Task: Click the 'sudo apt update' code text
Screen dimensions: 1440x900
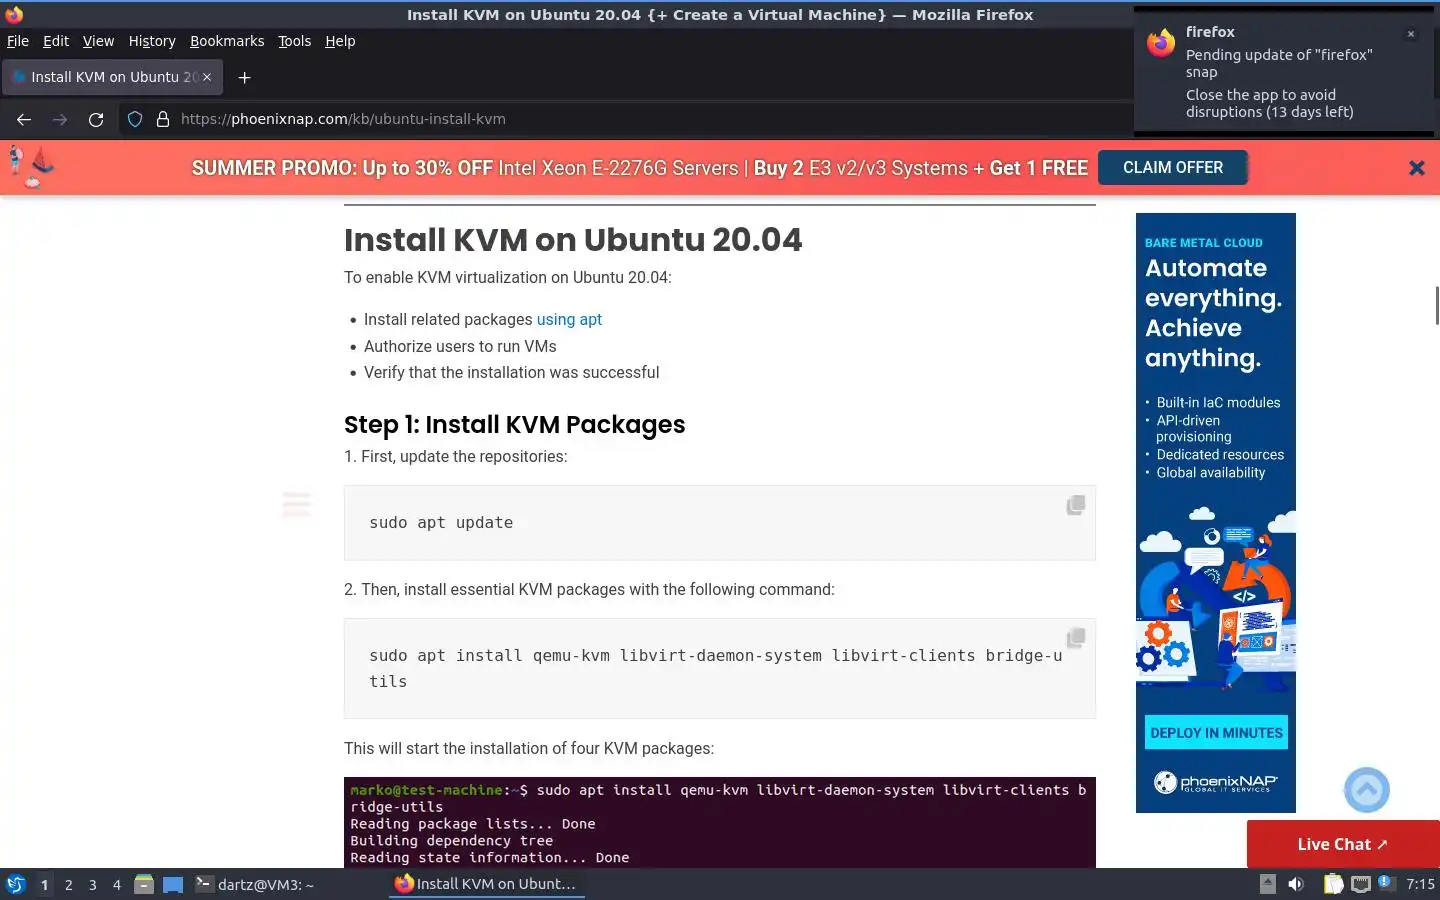Action: coord(441,523)
